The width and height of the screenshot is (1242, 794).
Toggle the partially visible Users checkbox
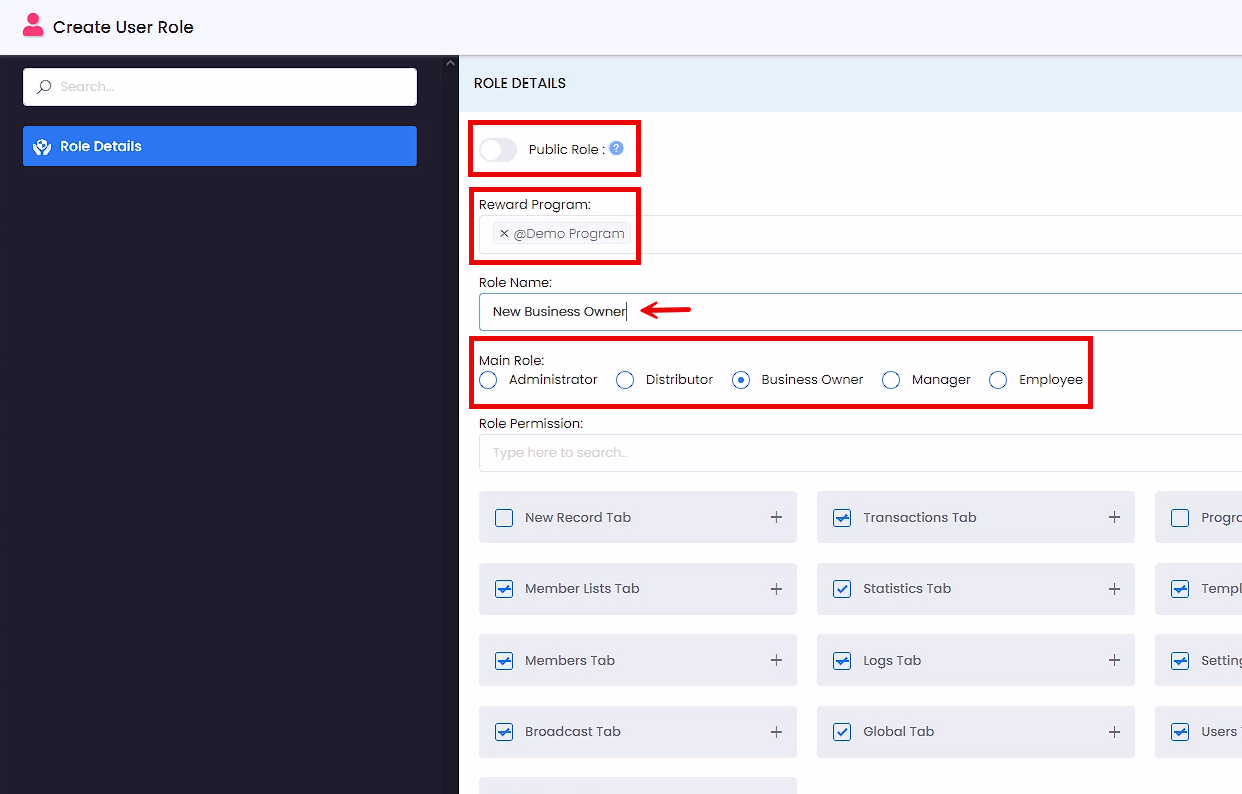pyautogui.click(x=1180, y=732)
